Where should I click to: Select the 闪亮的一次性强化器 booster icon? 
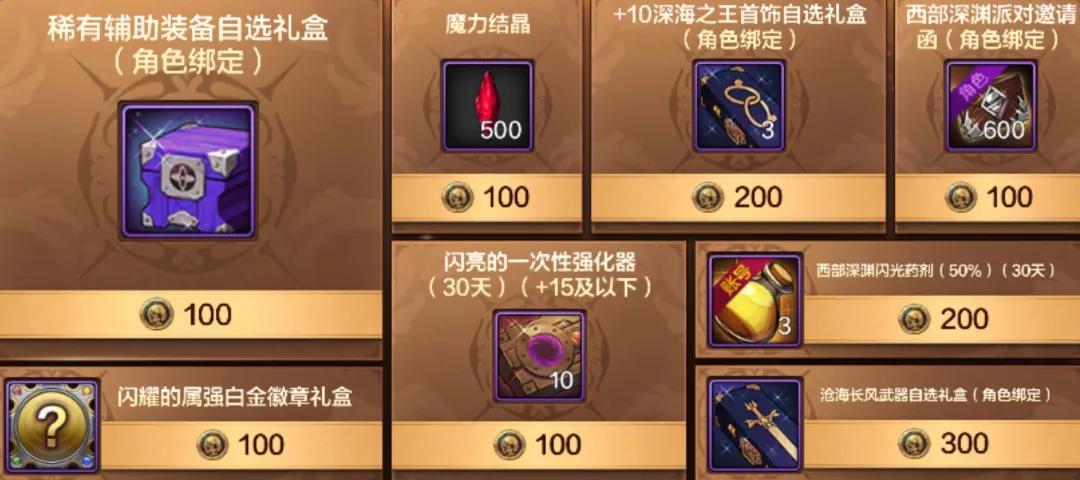click(539, 355)
